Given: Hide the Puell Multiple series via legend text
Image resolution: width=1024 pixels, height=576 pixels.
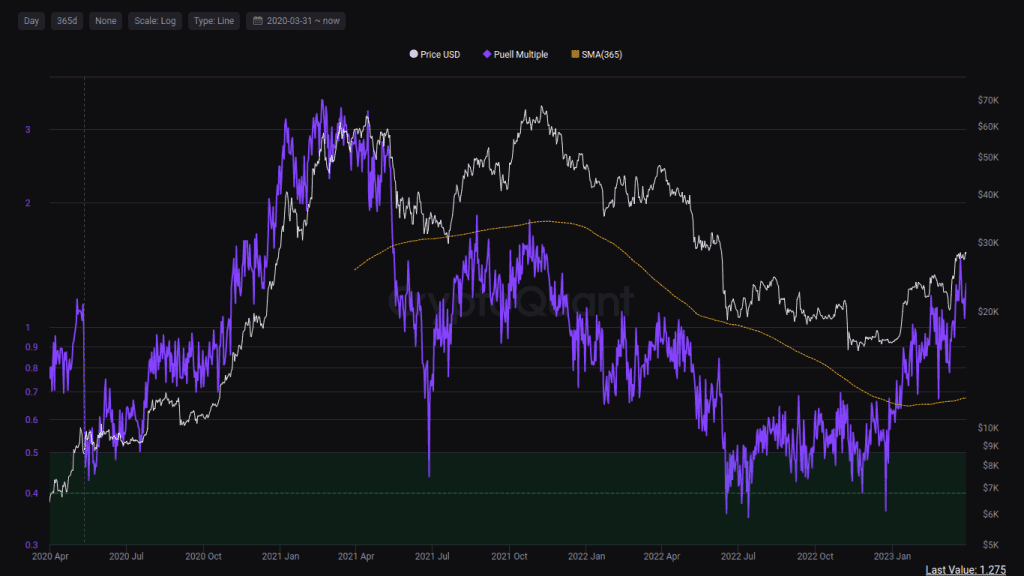Looking at the screenshot, I should (x=520, y=54).
